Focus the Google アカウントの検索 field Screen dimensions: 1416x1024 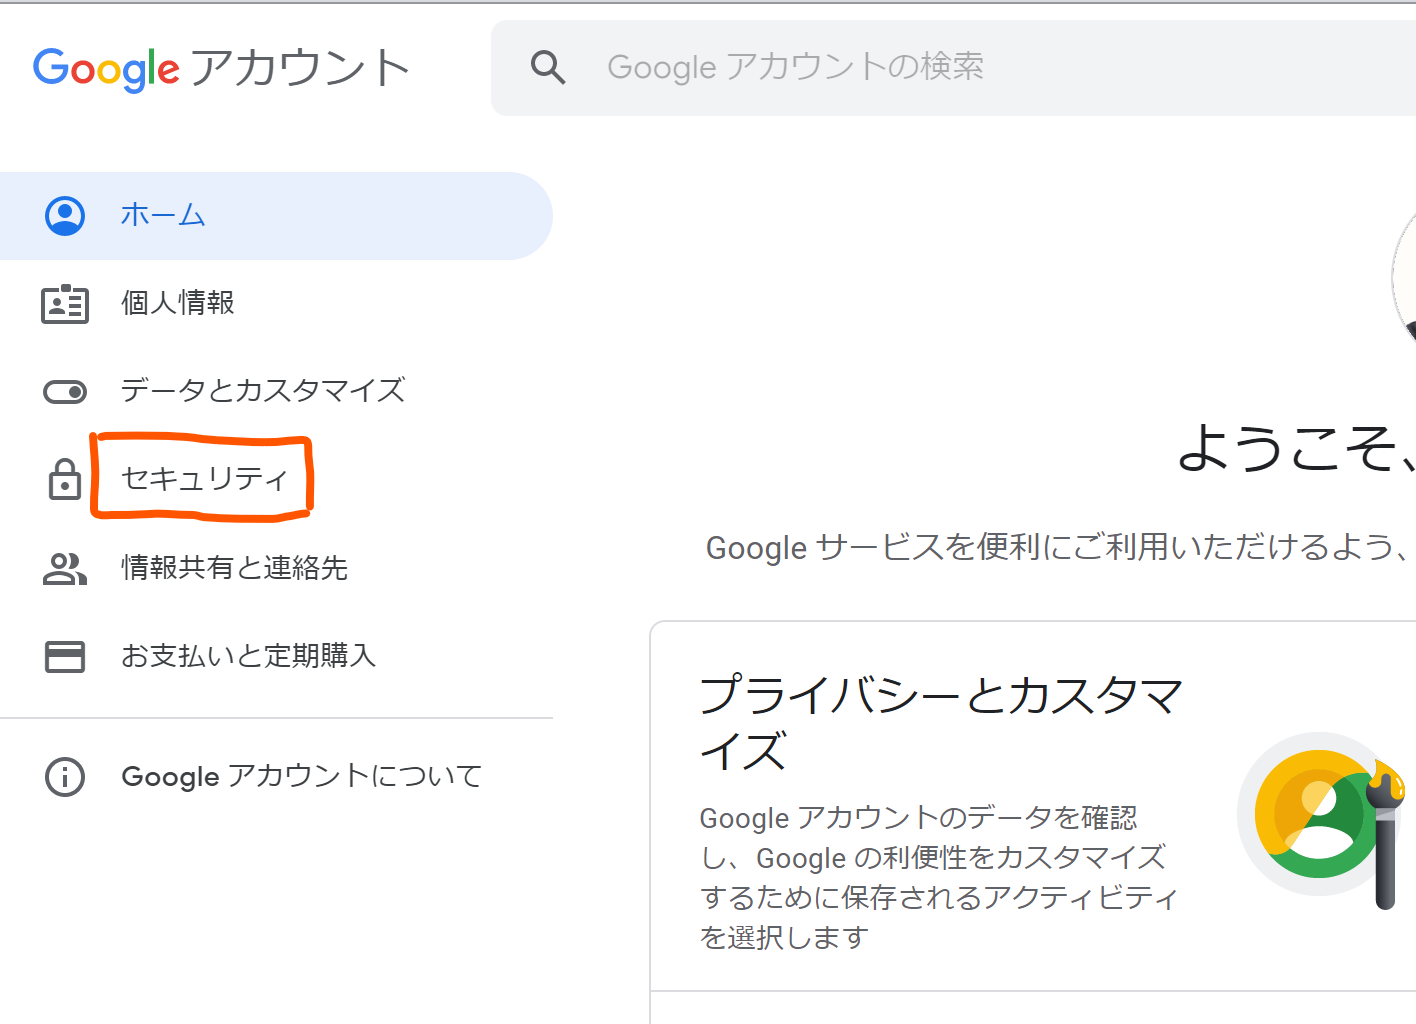(953, 68)
